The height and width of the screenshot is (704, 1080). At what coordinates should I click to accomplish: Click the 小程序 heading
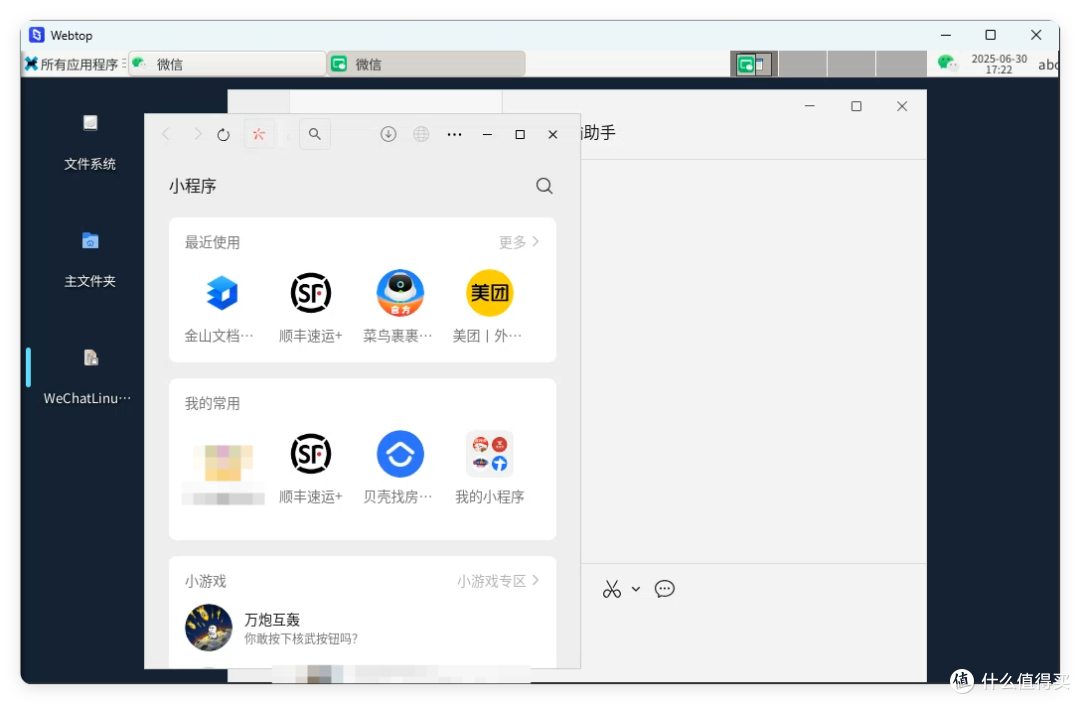(193, 186)
